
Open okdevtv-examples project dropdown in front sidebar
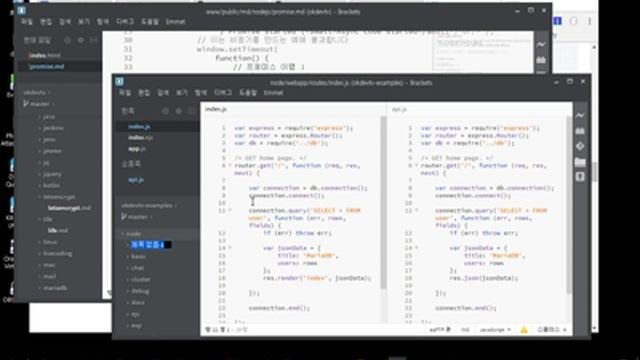(149, 205)
